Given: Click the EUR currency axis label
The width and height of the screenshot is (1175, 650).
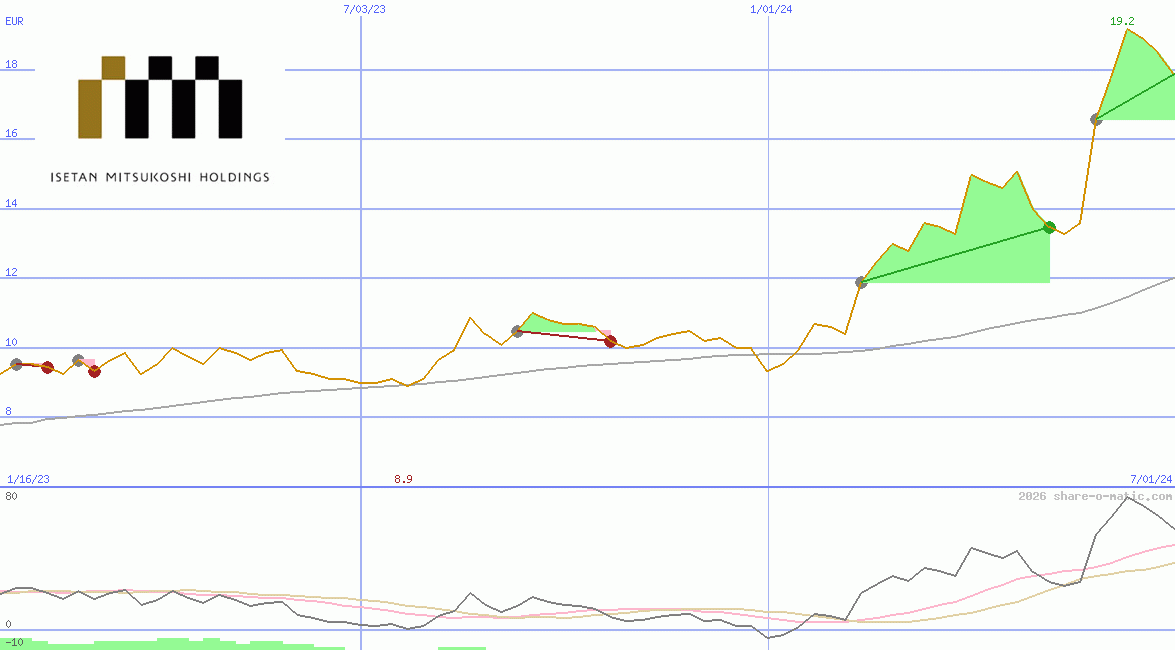Looking at the screenshot, I should (13, 21).
